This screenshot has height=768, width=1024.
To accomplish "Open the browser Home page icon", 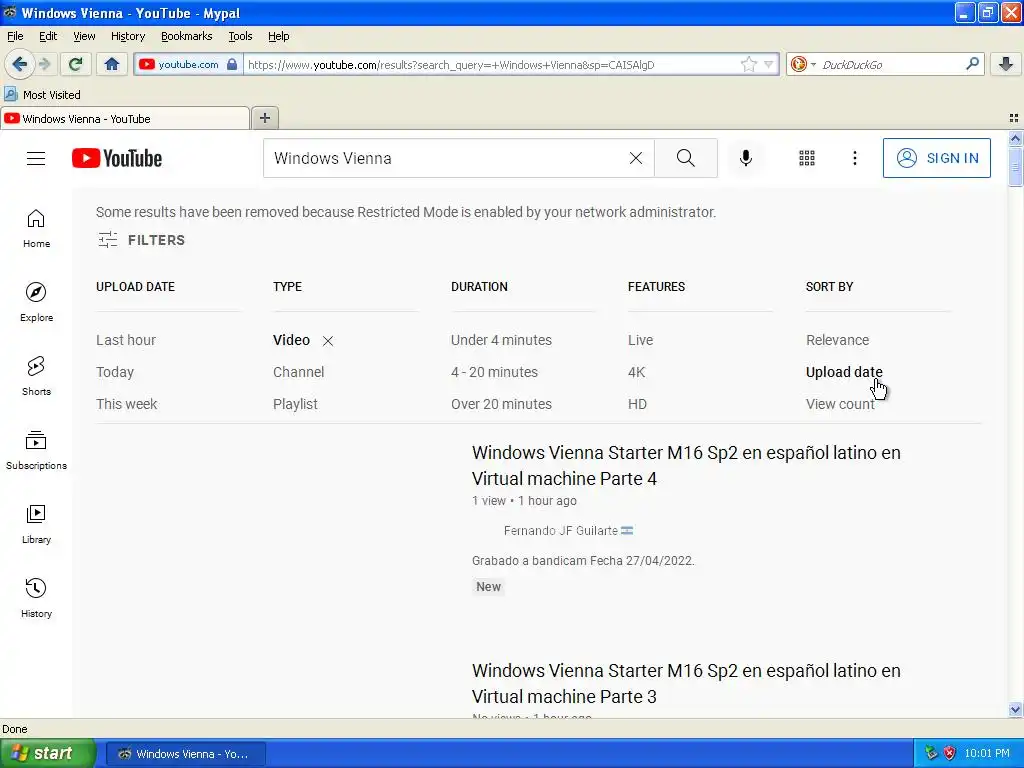I will point(112,64).
